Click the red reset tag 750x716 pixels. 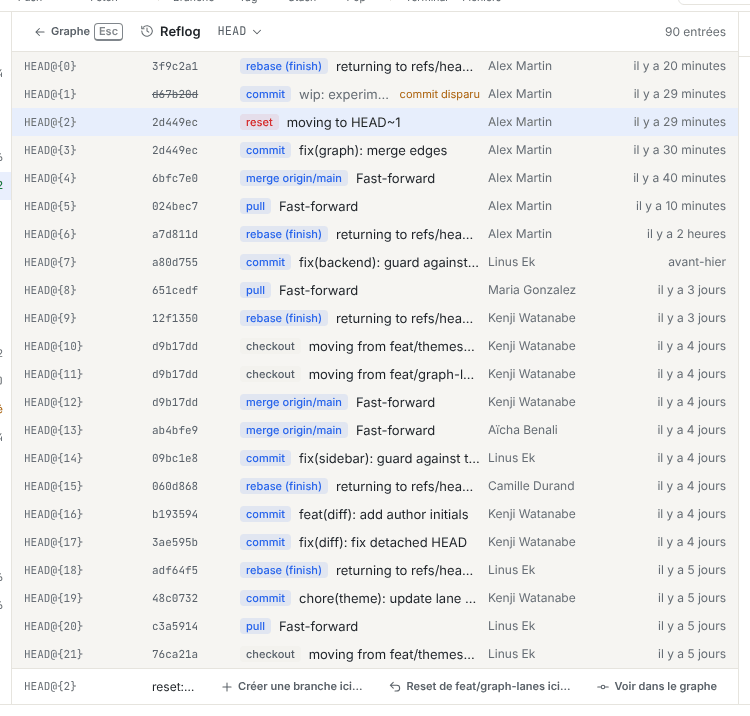pyautogui.click(x=259, y=122)
